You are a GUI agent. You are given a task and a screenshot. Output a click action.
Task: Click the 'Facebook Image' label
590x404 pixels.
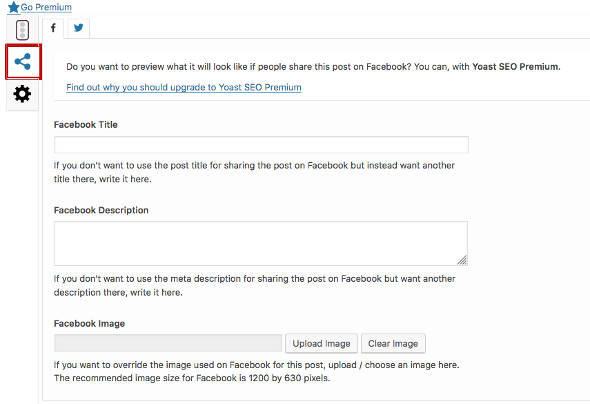click(x=90, y=324)
